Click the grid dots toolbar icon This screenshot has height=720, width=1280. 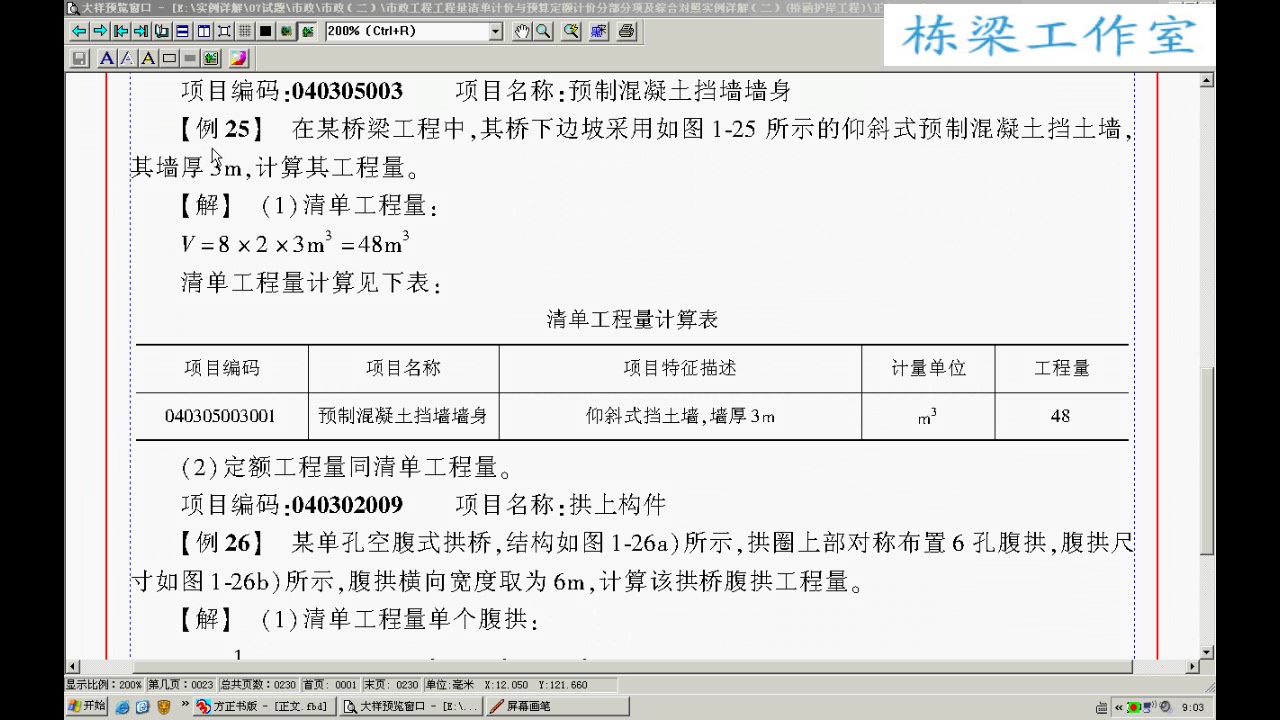pos(245,31)
